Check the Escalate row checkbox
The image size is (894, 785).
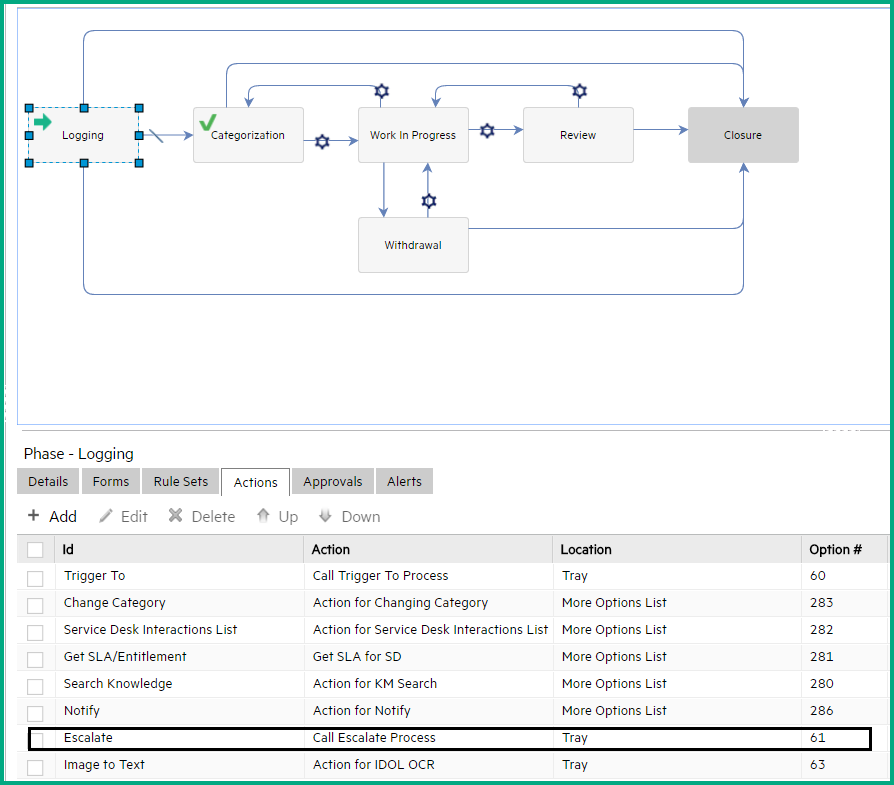(x=37, y=740)
